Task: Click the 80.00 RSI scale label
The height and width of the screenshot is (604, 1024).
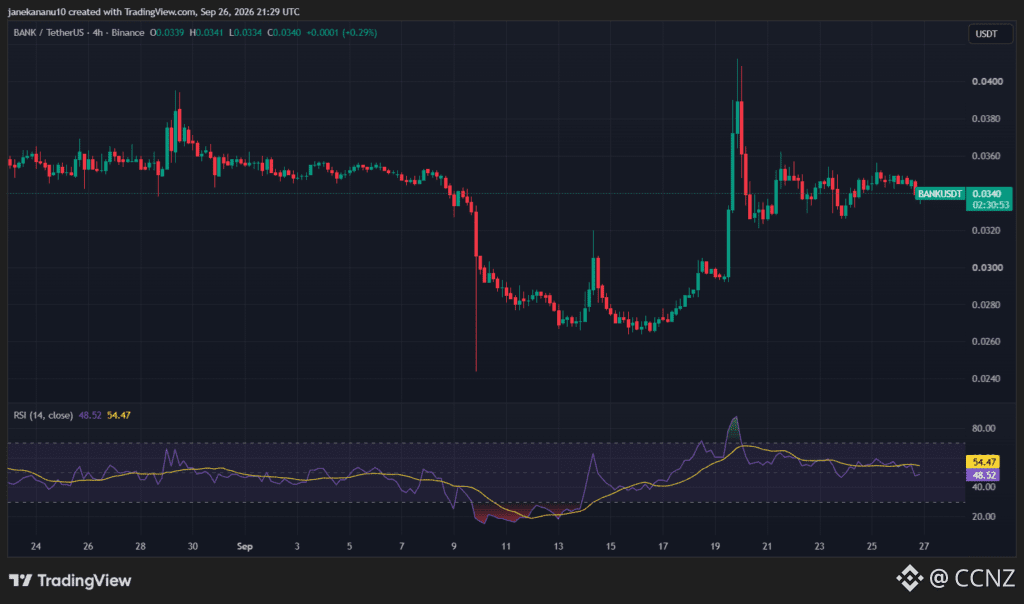Action: point(984,428)
